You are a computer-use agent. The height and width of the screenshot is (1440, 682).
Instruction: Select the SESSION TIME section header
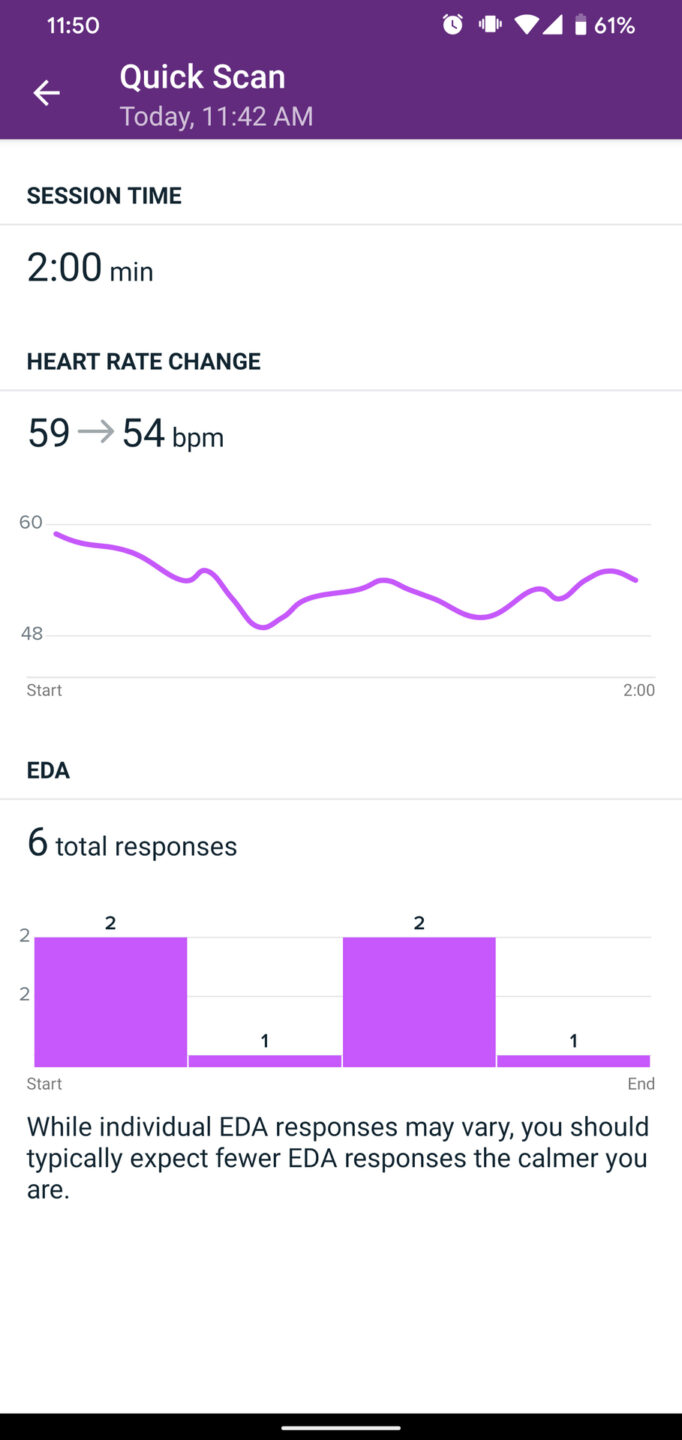(103, 195)
